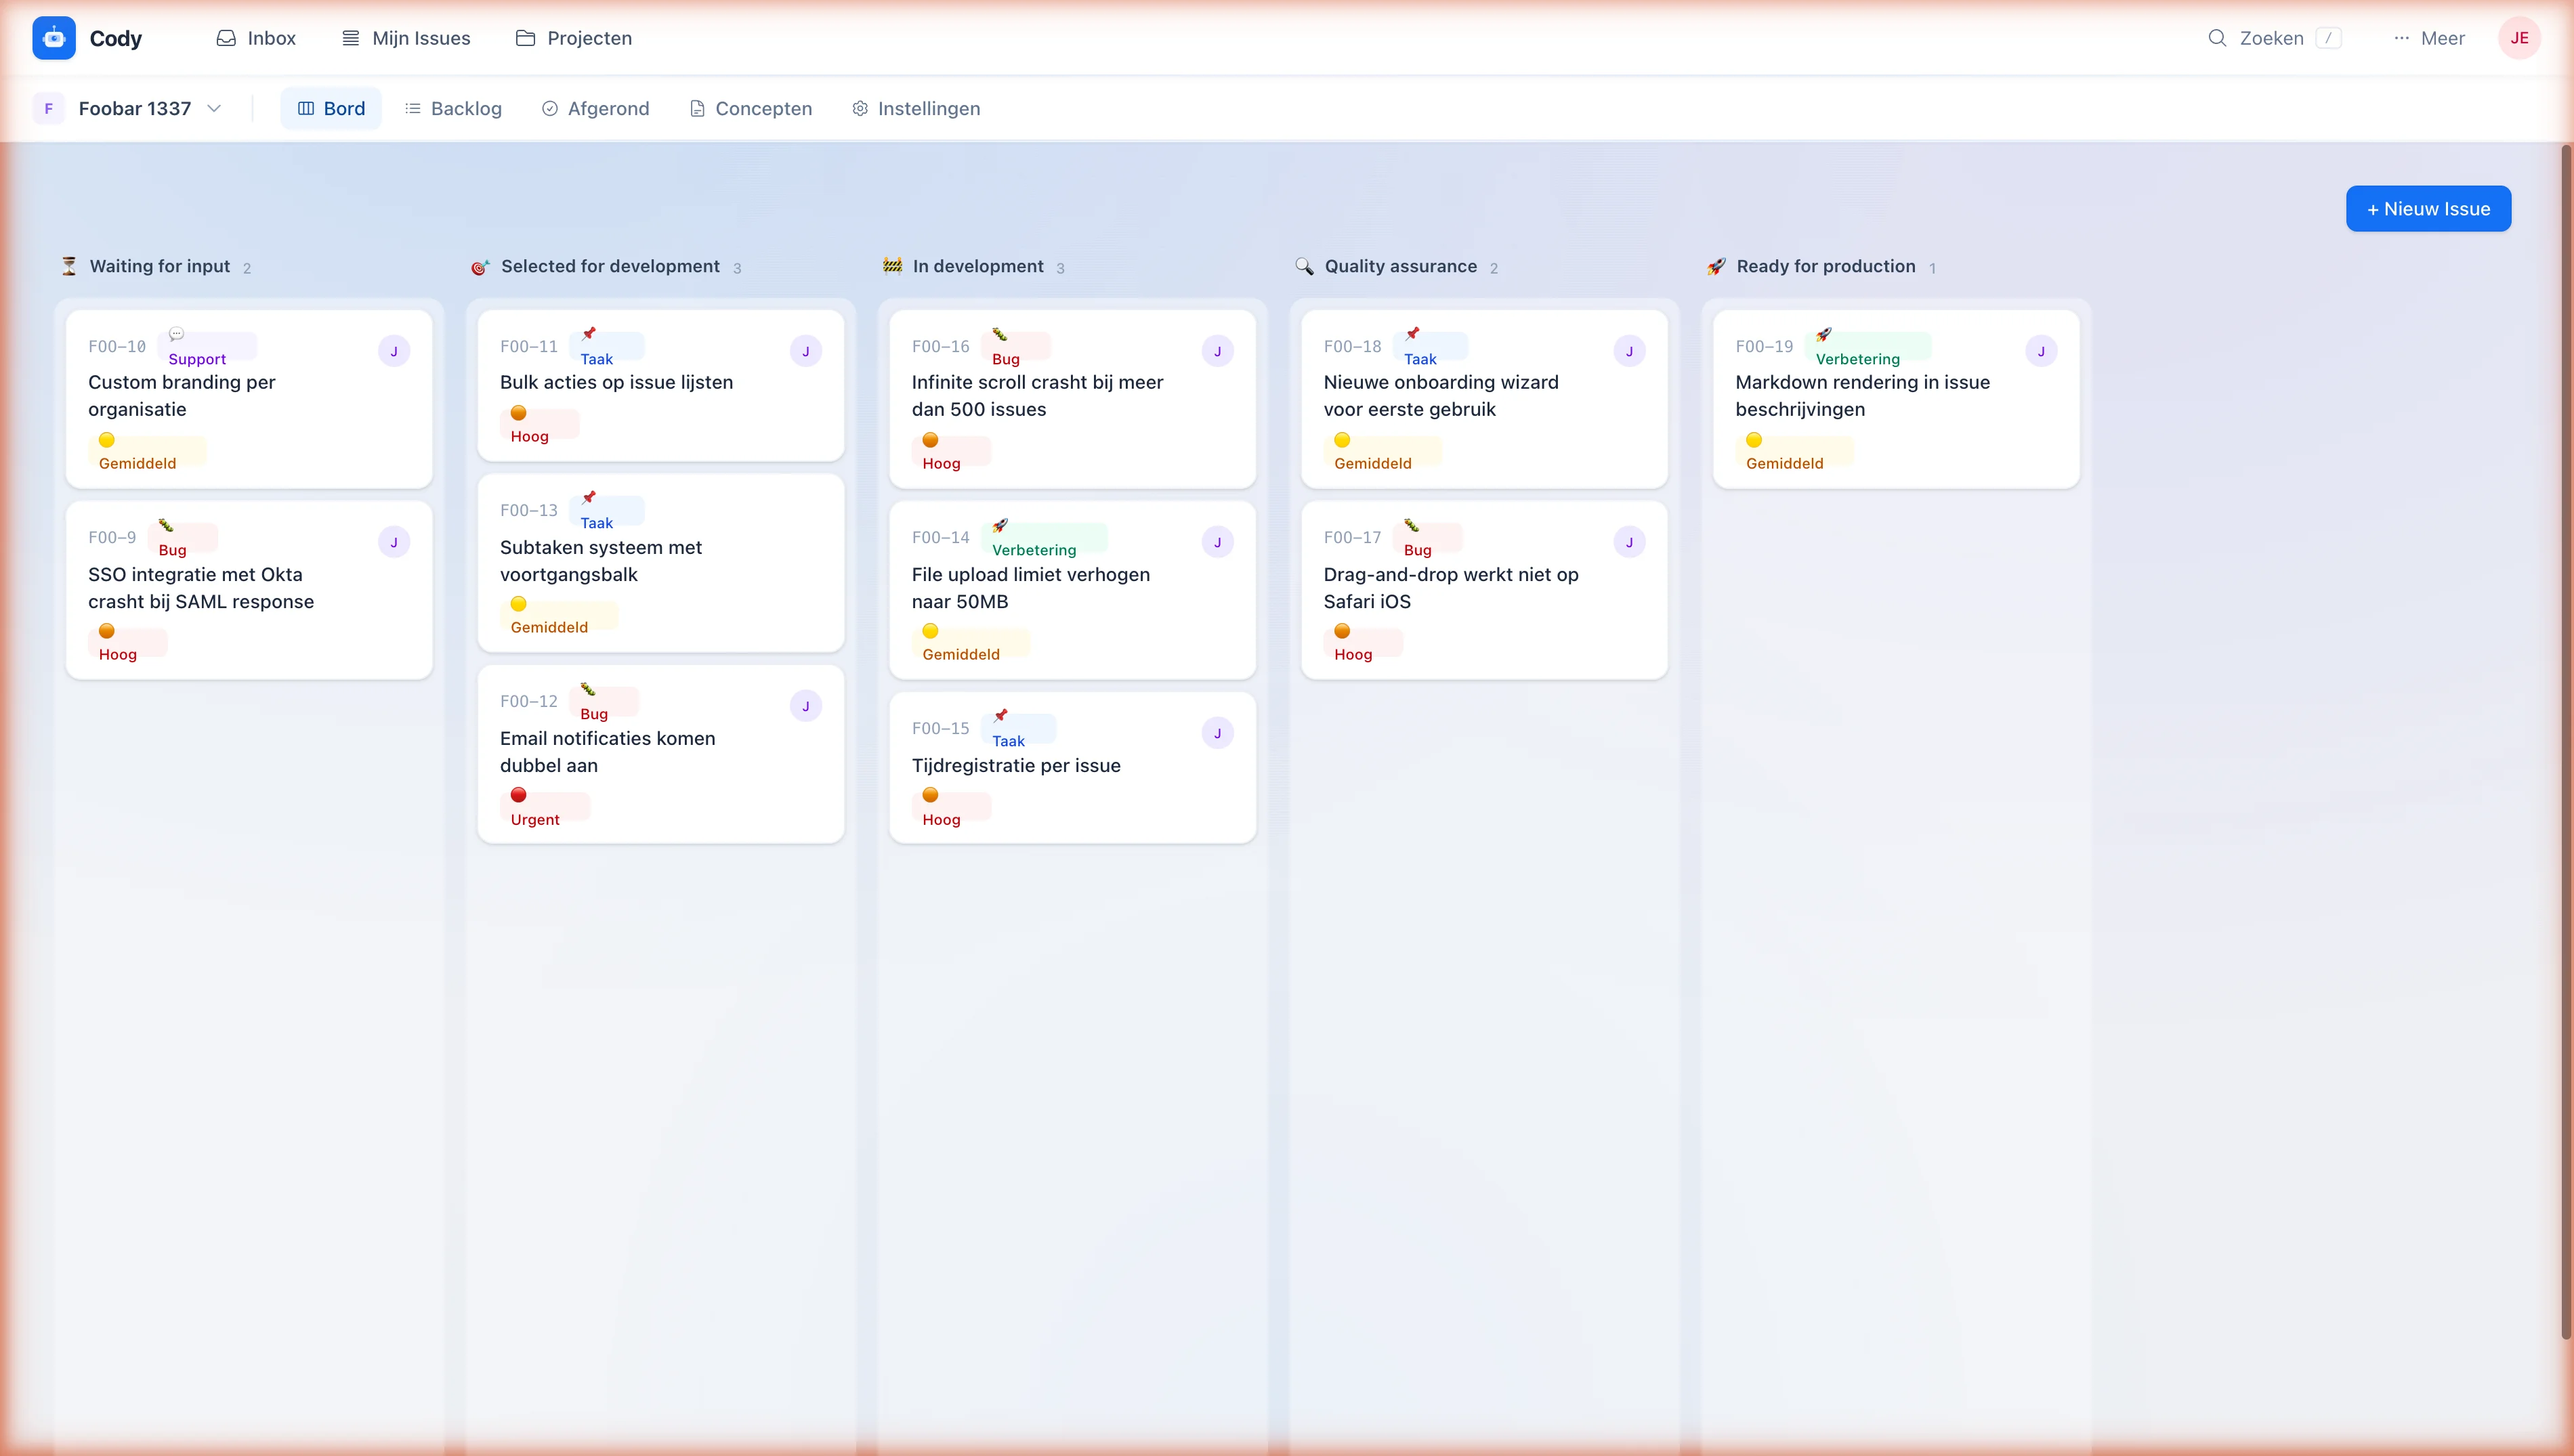Expand the Foobar 1337 project dropdown
Screen dimensions: 2574x1456
pos(215,108)
